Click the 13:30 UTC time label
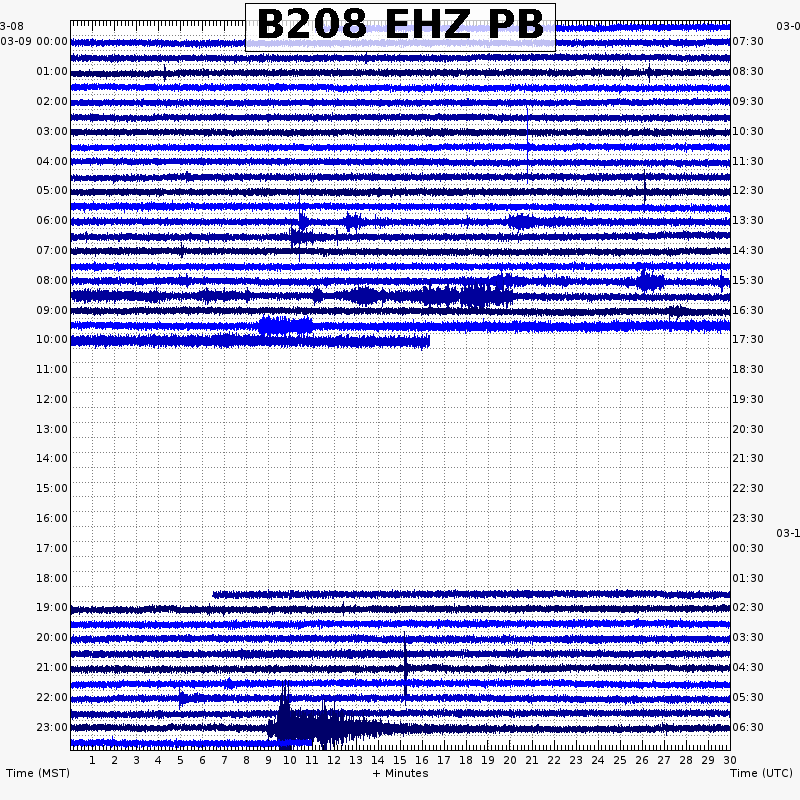This screenshot has height=800, width=800. click(748, 221)
